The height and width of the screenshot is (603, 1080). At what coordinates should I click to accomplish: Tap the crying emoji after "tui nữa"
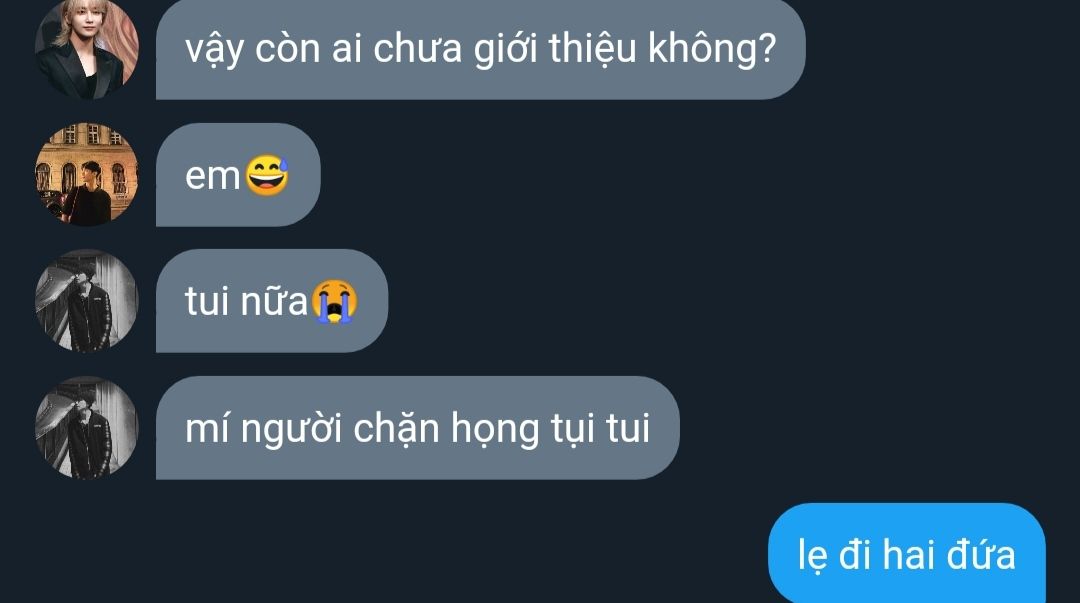point(334,302)
